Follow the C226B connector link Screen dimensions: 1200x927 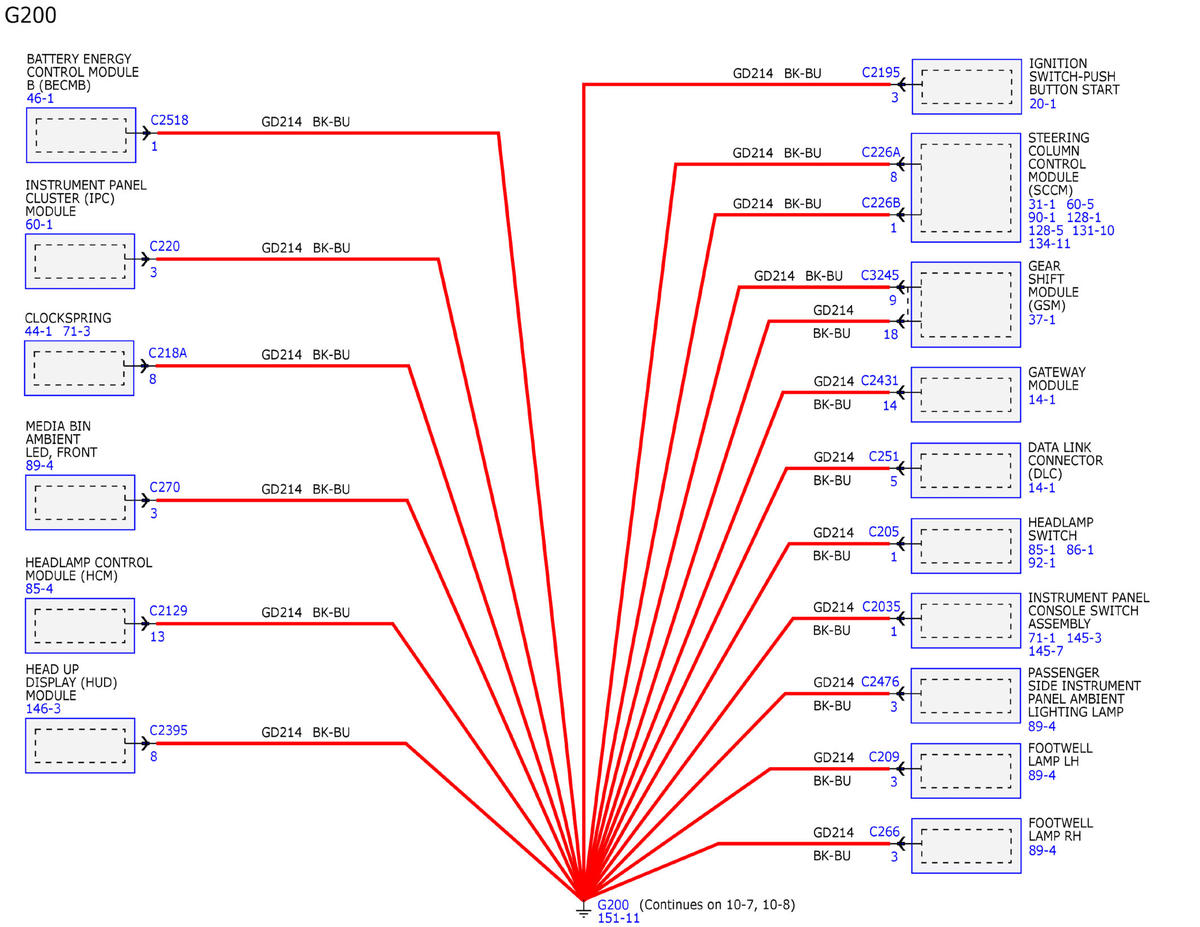pyautogui.click(x=881, y=204)
